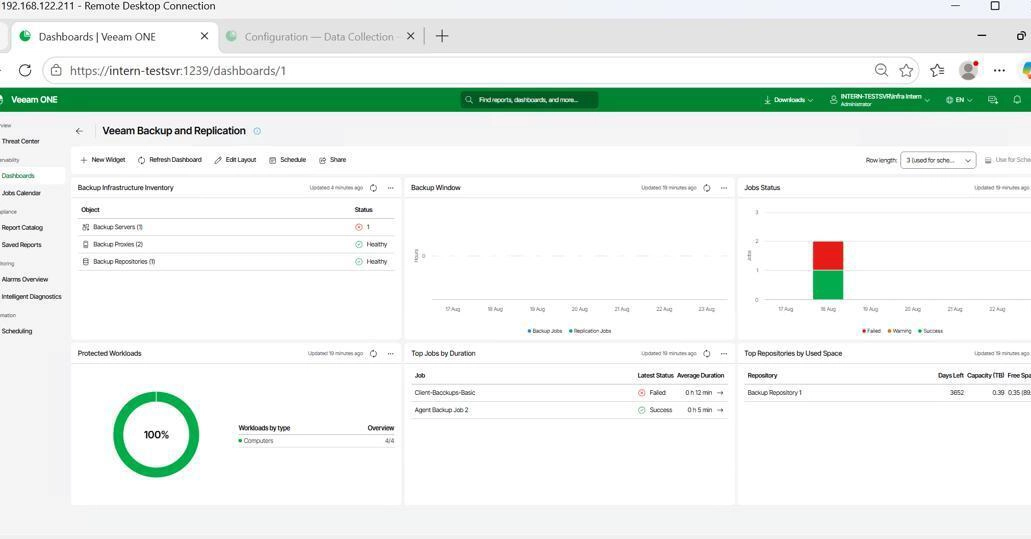
Task: Open Report Catalog in sidebar
Action: [22, 227]
